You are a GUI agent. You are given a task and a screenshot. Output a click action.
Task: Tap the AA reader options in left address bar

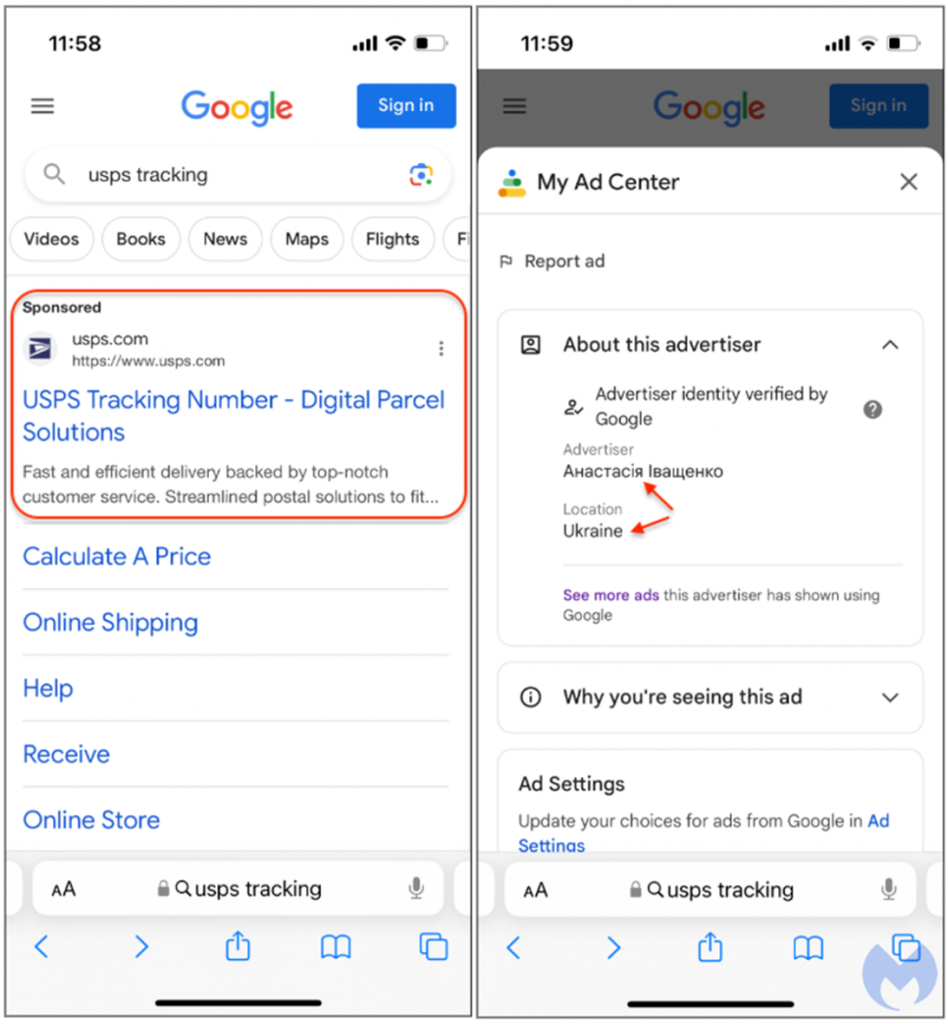[64, 889]
